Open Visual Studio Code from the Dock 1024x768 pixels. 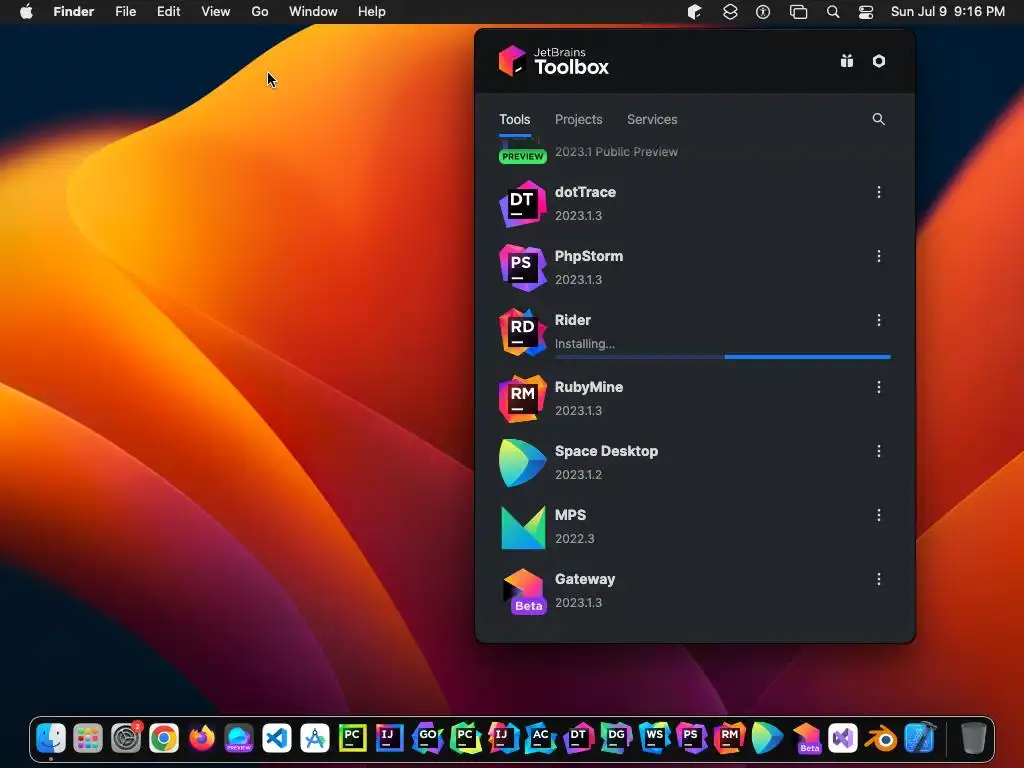pyautogui.click(x=277, y=738)
